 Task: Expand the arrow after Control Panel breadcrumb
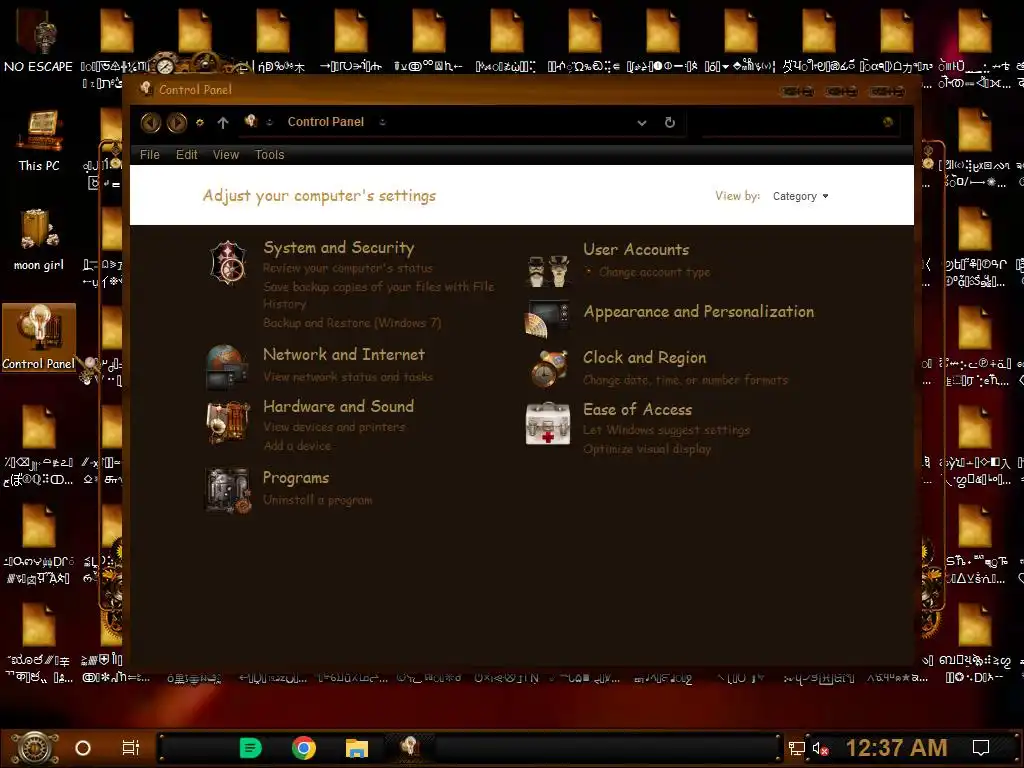pos(383,122)
